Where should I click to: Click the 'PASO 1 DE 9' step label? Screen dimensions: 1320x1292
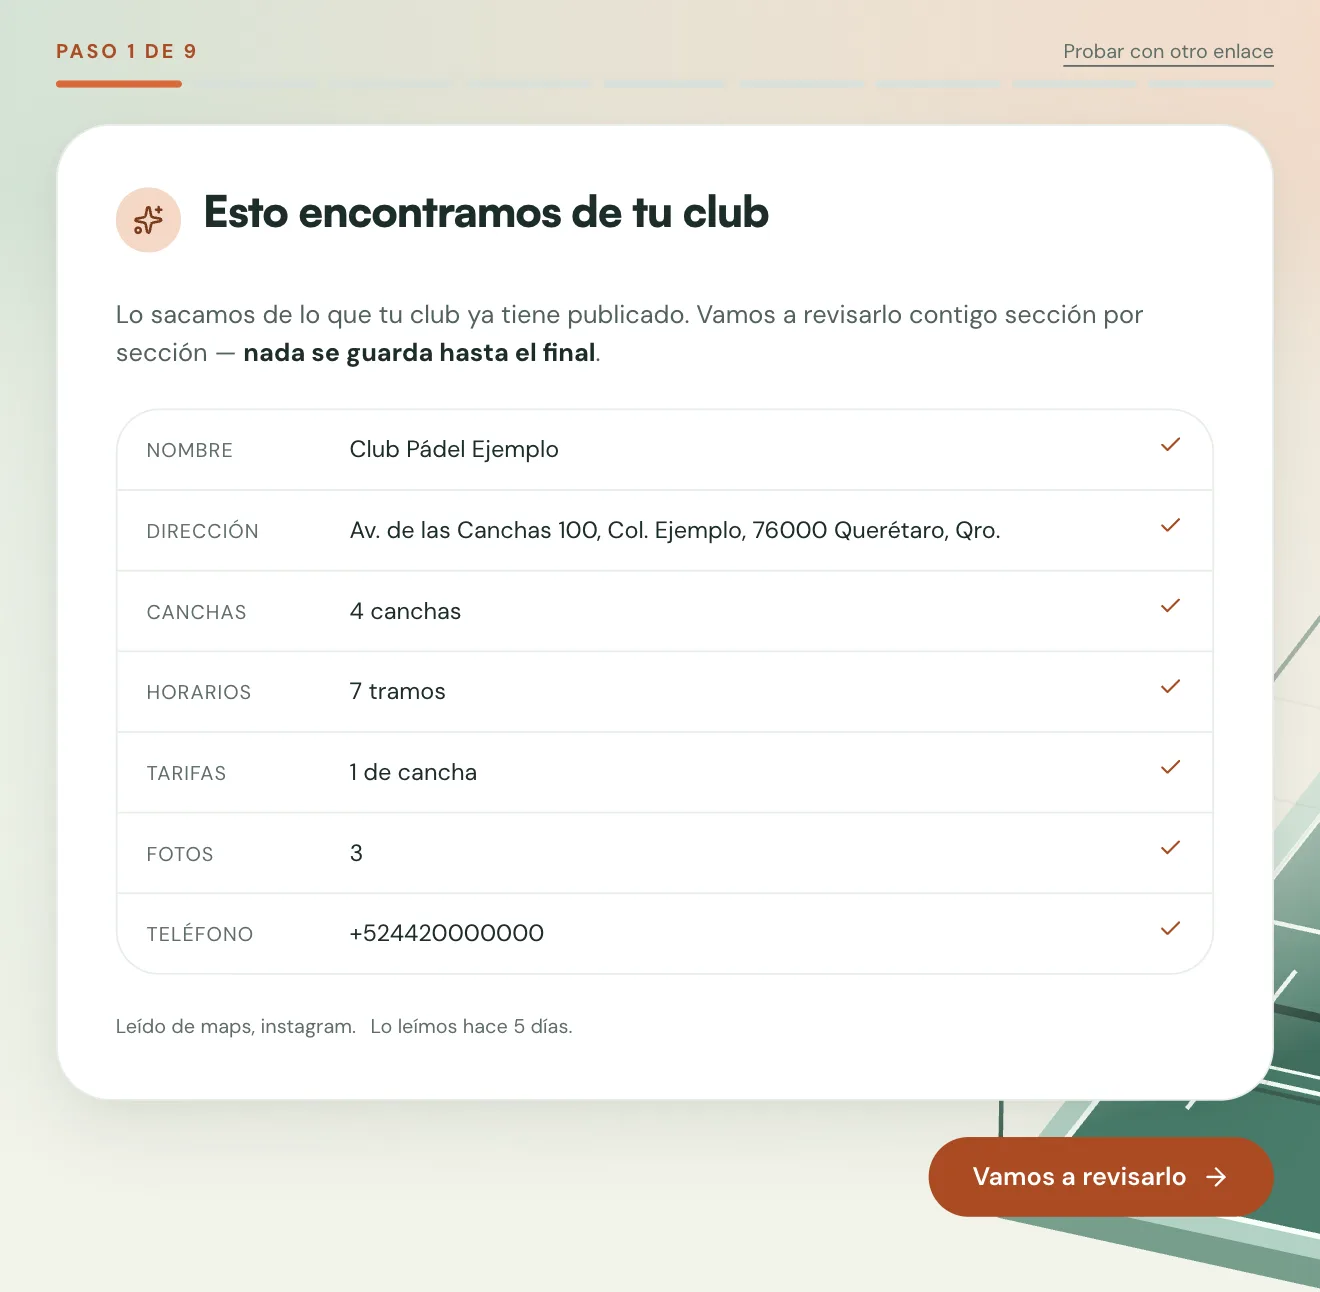point(126,51)
